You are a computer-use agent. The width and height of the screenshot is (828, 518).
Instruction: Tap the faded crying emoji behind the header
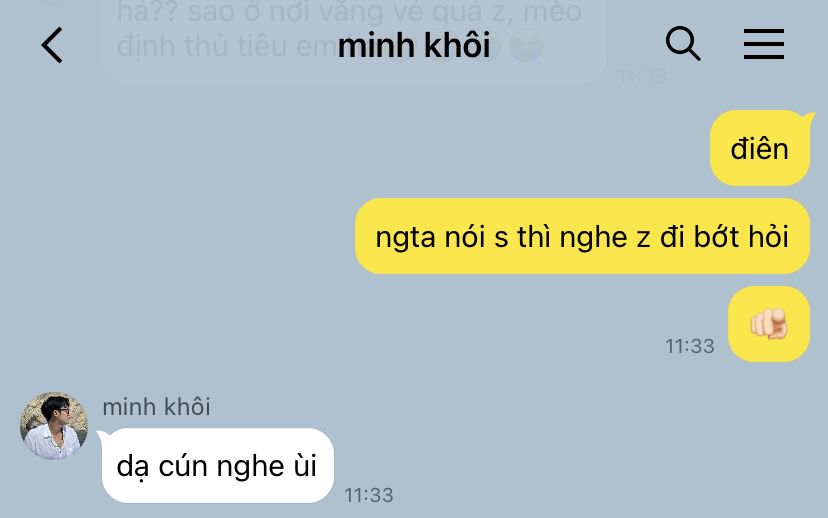pyautogui.click(x=526, y=45)
